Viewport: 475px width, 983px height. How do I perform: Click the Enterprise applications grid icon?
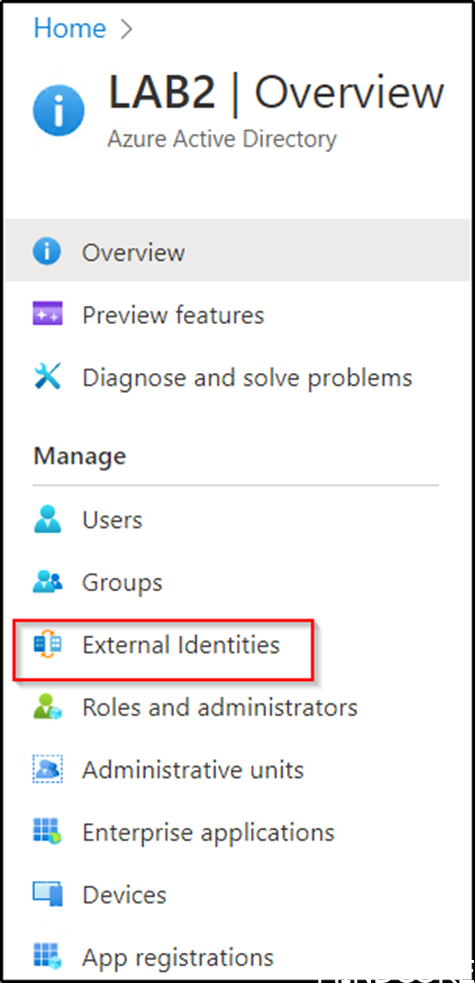pyautogui.click(x=47, y=833)
